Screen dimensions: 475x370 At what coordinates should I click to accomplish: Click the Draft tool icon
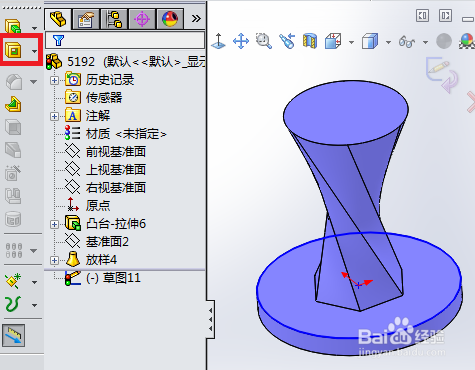(13, 150)
